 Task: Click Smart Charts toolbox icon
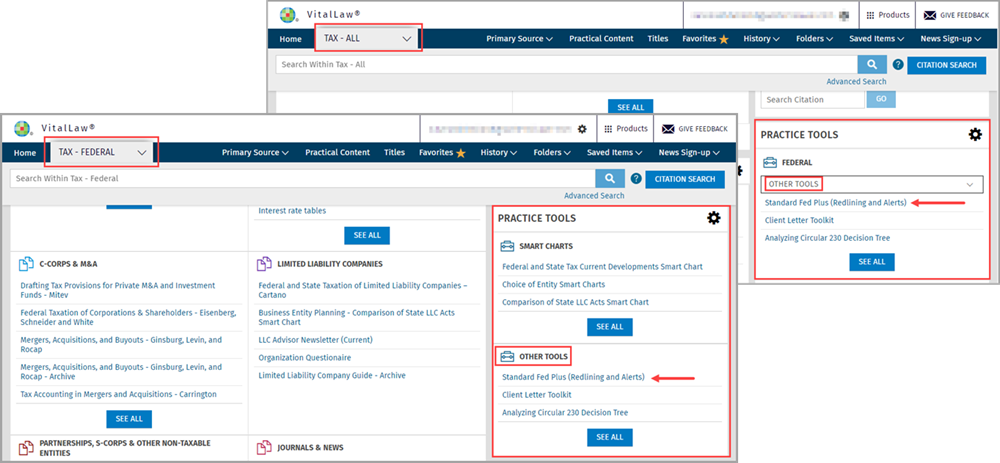pos(507,246)
